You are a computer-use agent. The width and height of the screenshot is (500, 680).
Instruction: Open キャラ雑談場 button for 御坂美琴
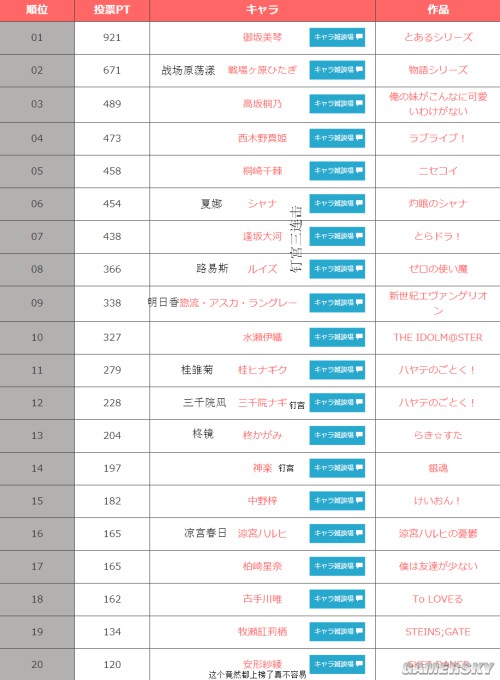click(x=337, y=37)
